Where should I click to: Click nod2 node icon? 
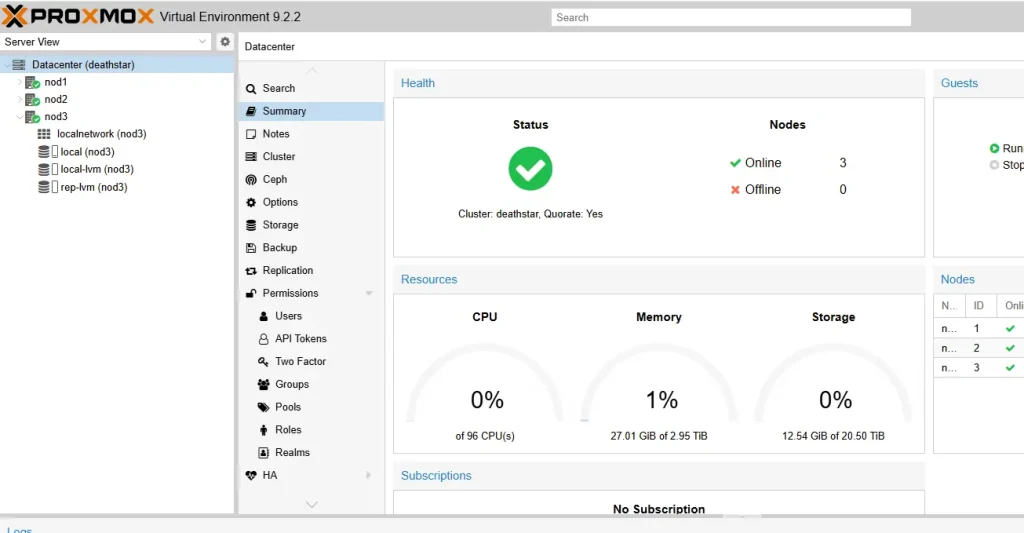tap(32, 99)
